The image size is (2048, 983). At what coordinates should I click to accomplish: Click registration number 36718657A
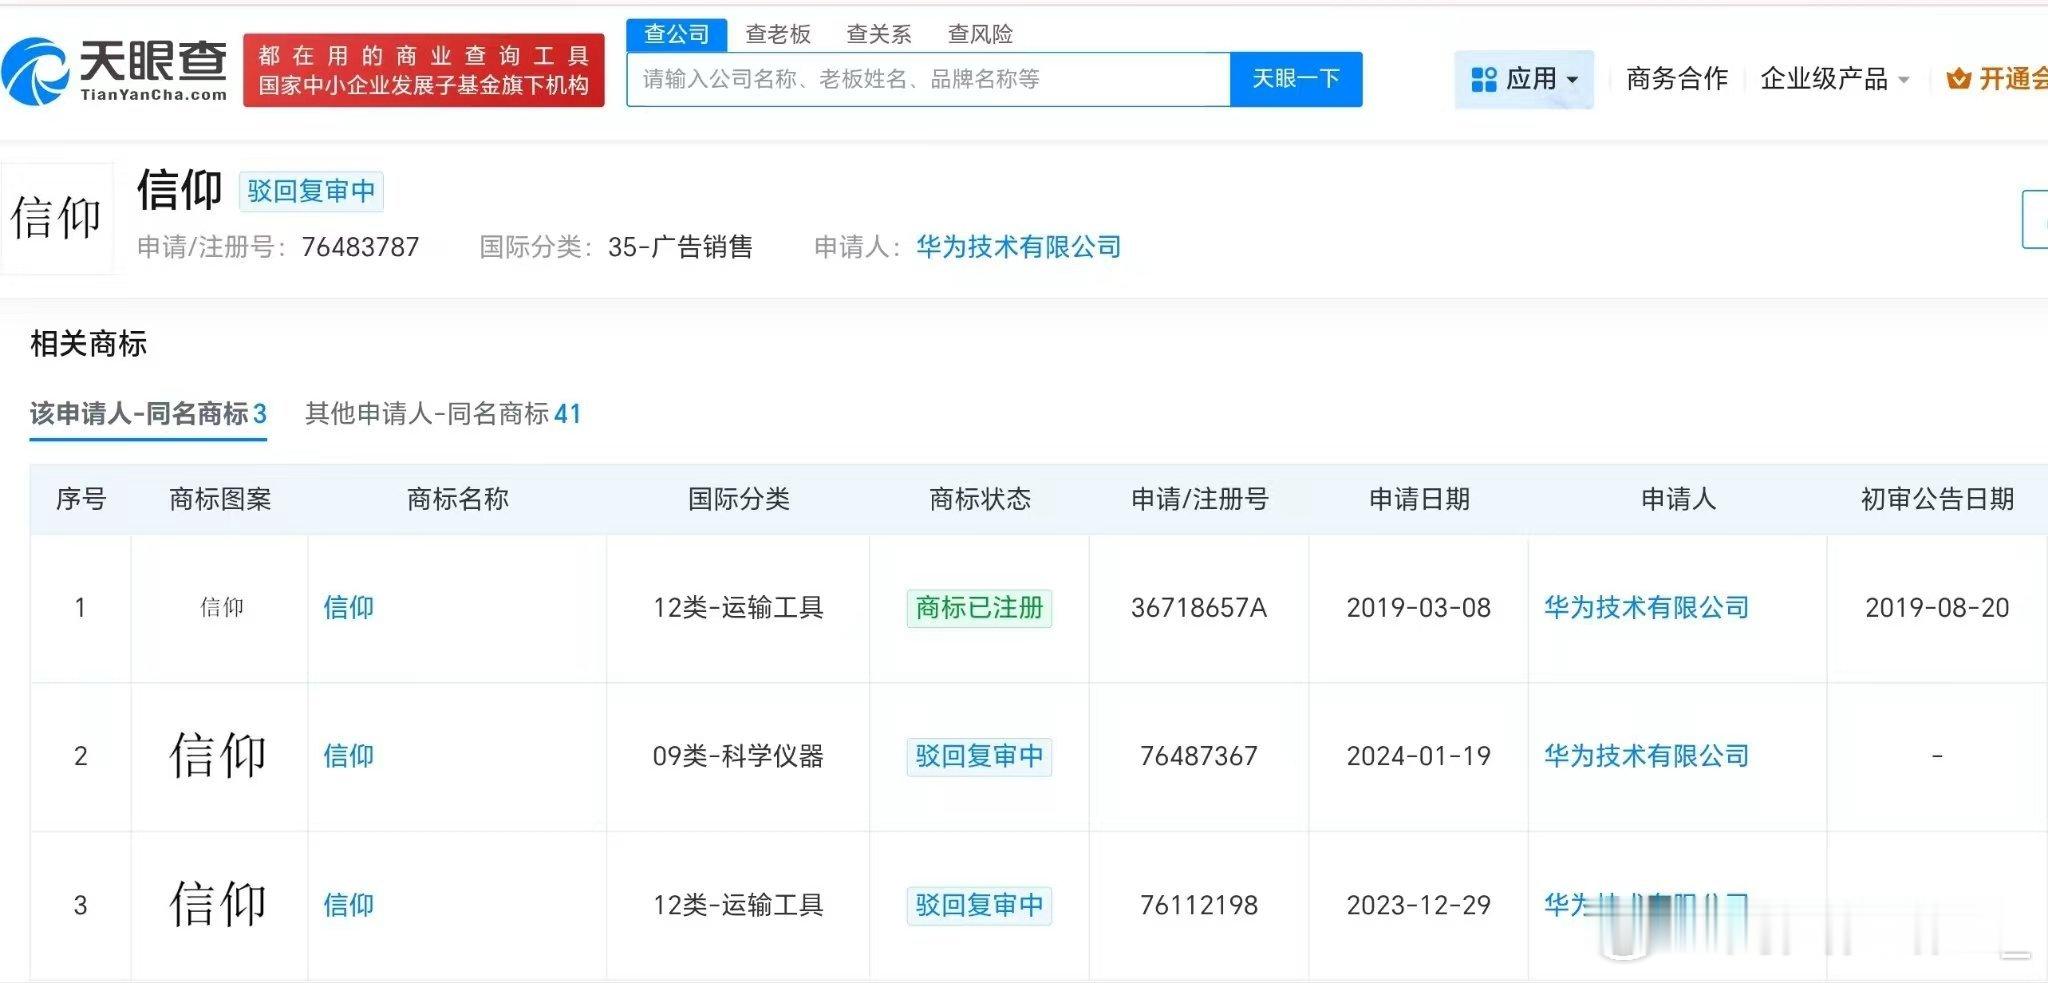(1199, 608)
